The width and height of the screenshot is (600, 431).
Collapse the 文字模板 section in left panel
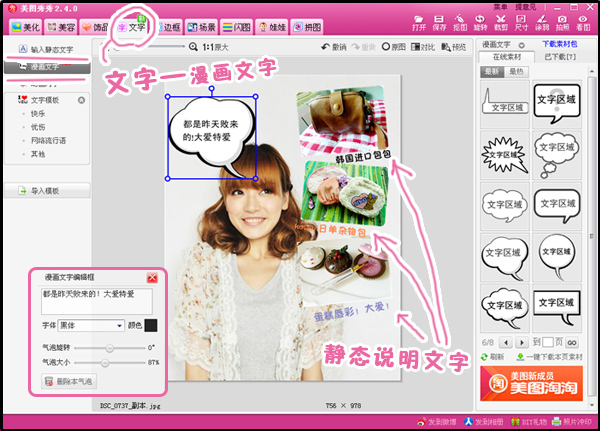(81, 101)
